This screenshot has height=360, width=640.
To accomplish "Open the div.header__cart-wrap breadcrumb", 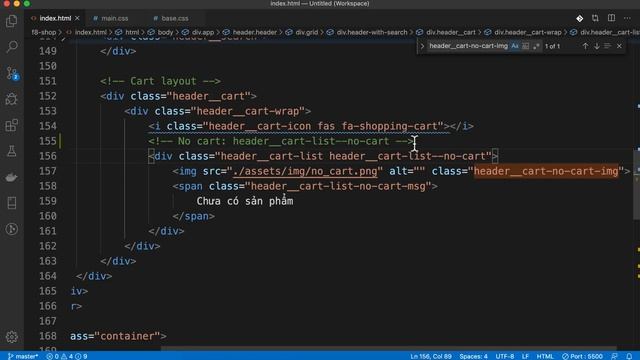I will (x=528, y=32).
